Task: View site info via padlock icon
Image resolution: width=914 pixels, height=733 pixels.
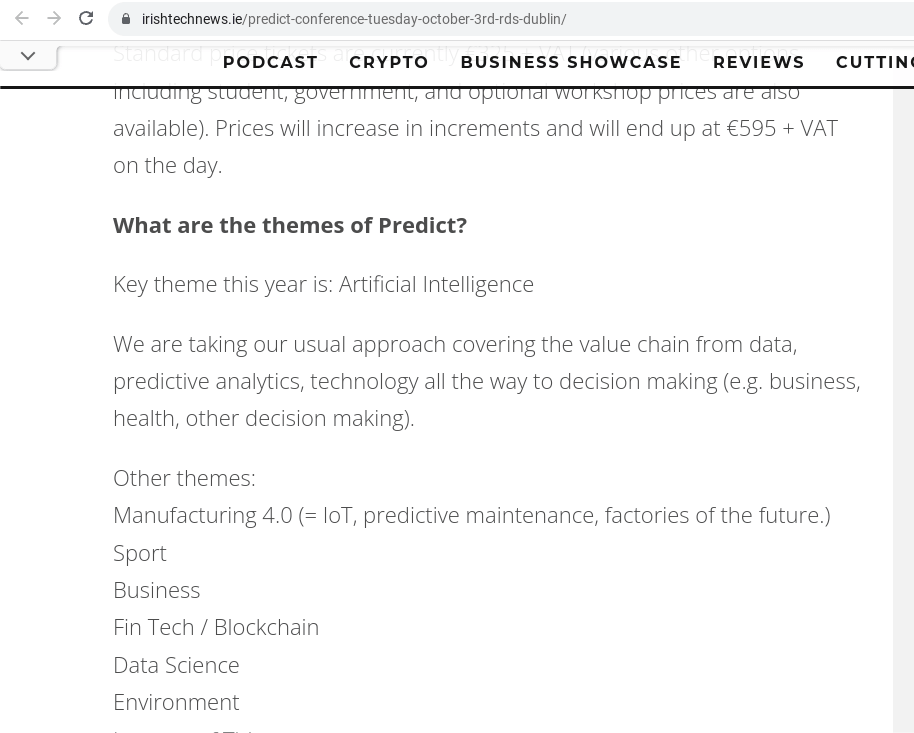Action: (x=126, y=19)
